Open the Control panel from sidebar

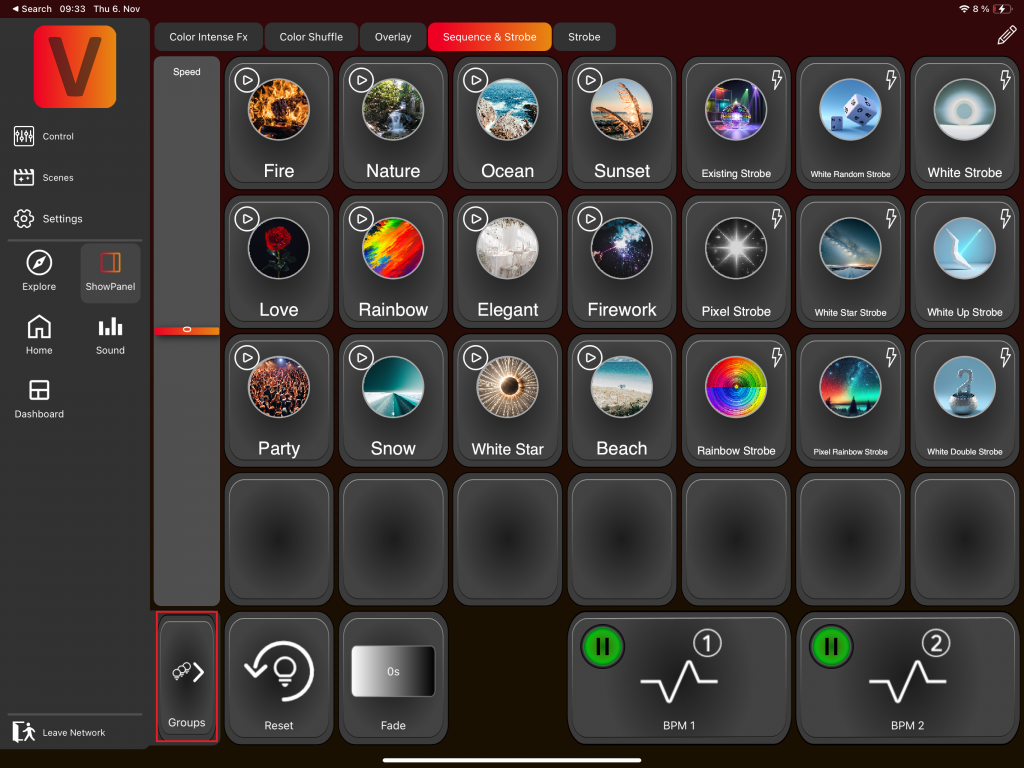[45, 136]
